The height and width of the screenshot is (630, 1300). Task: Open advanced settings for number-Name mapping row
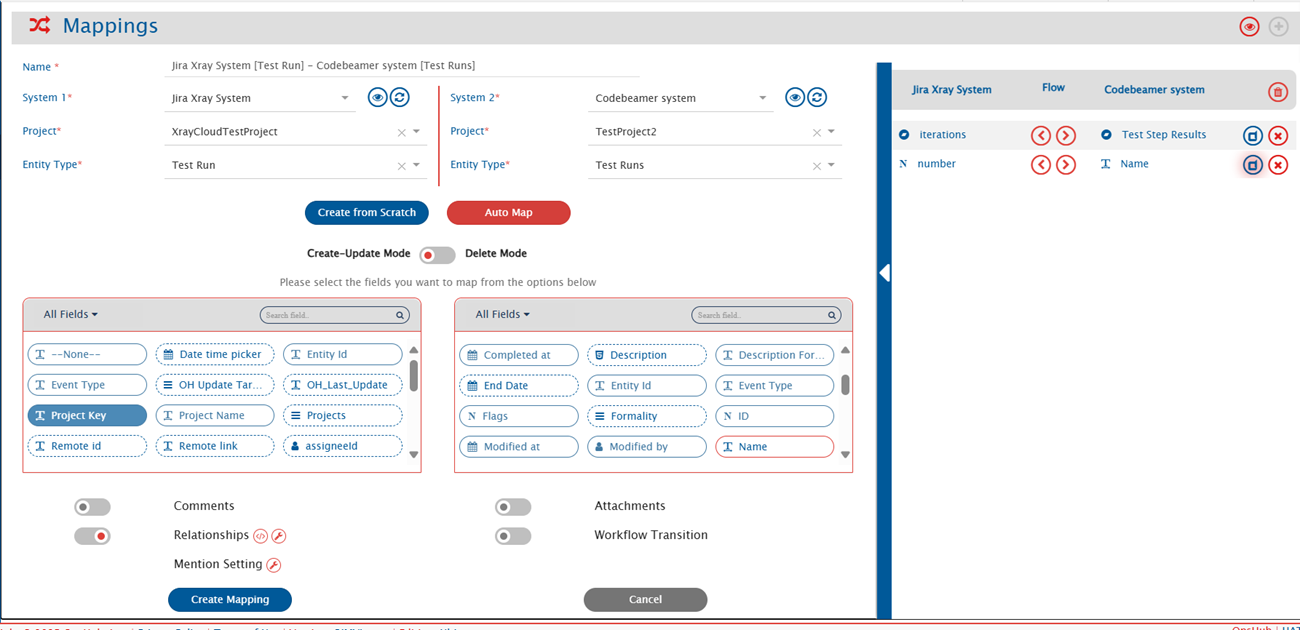[1252, 165]
